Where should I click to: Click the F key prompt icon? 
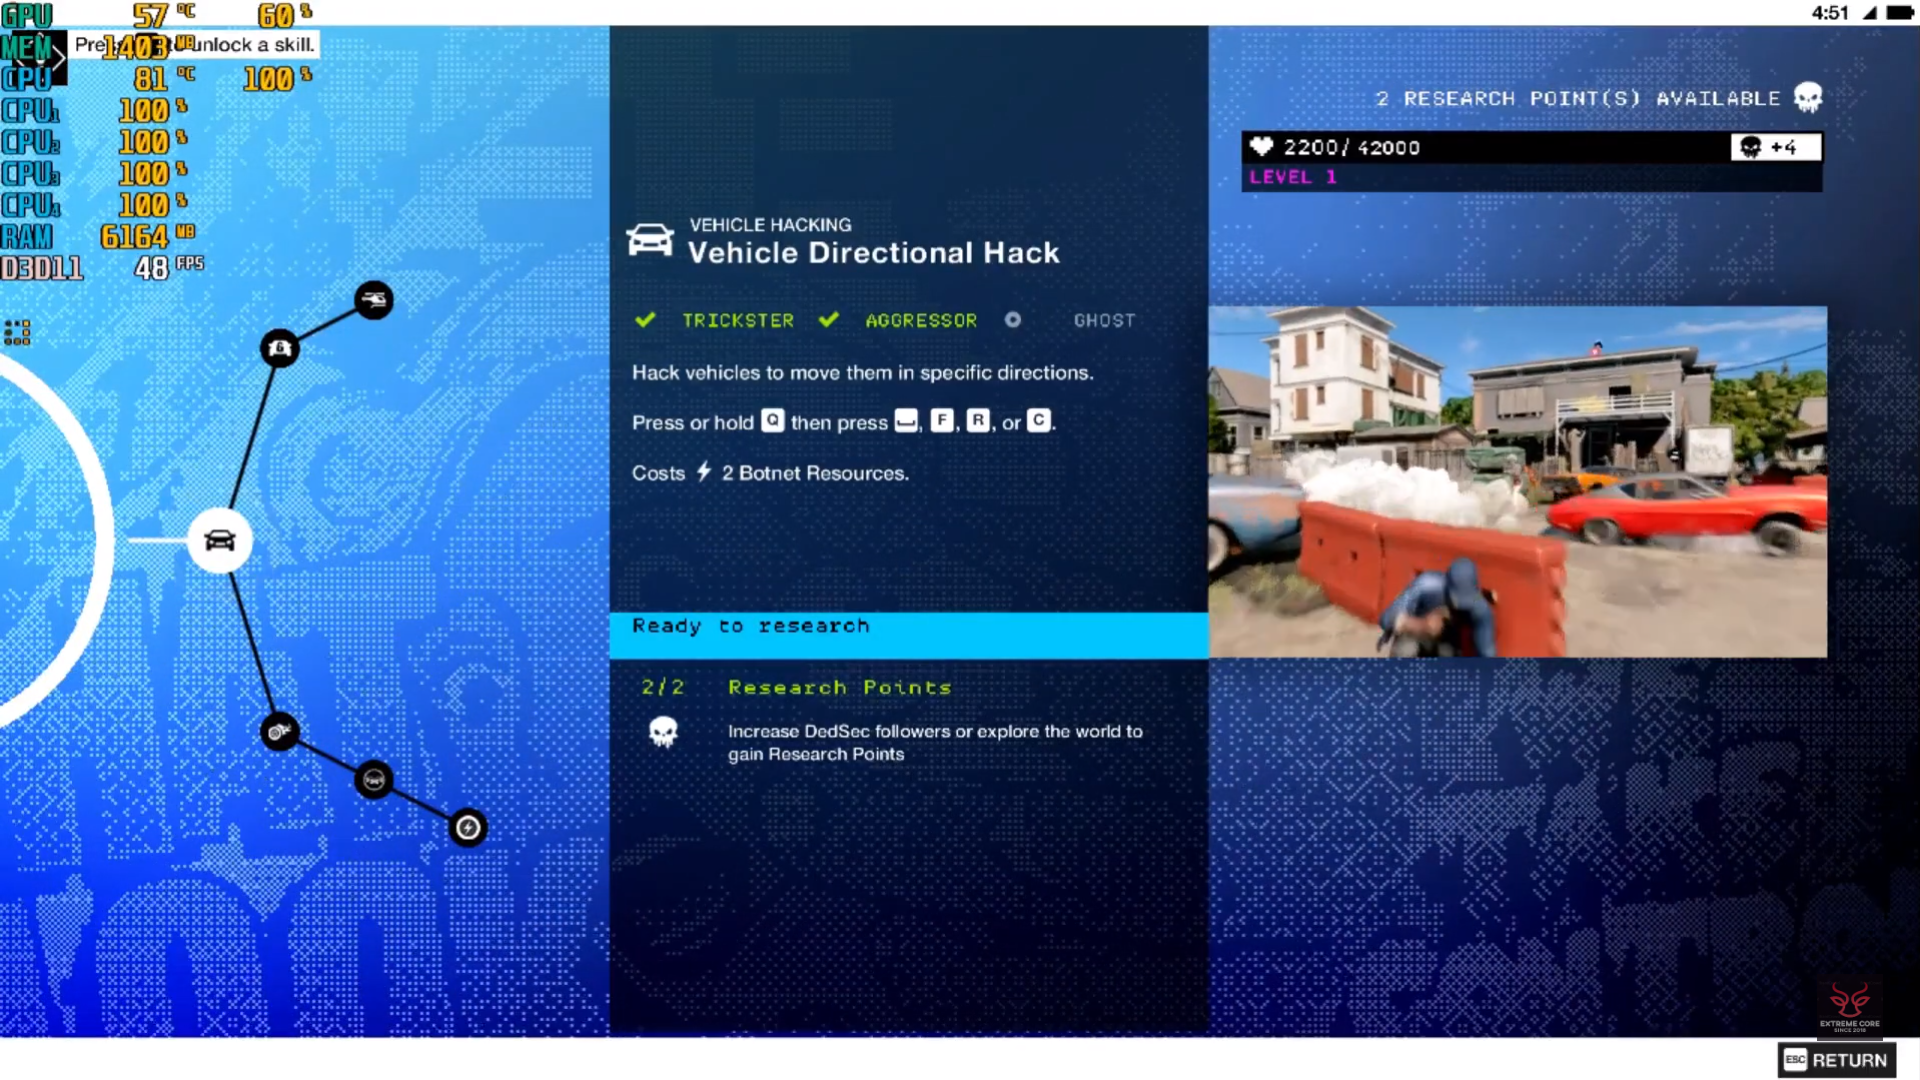[942, 421]
